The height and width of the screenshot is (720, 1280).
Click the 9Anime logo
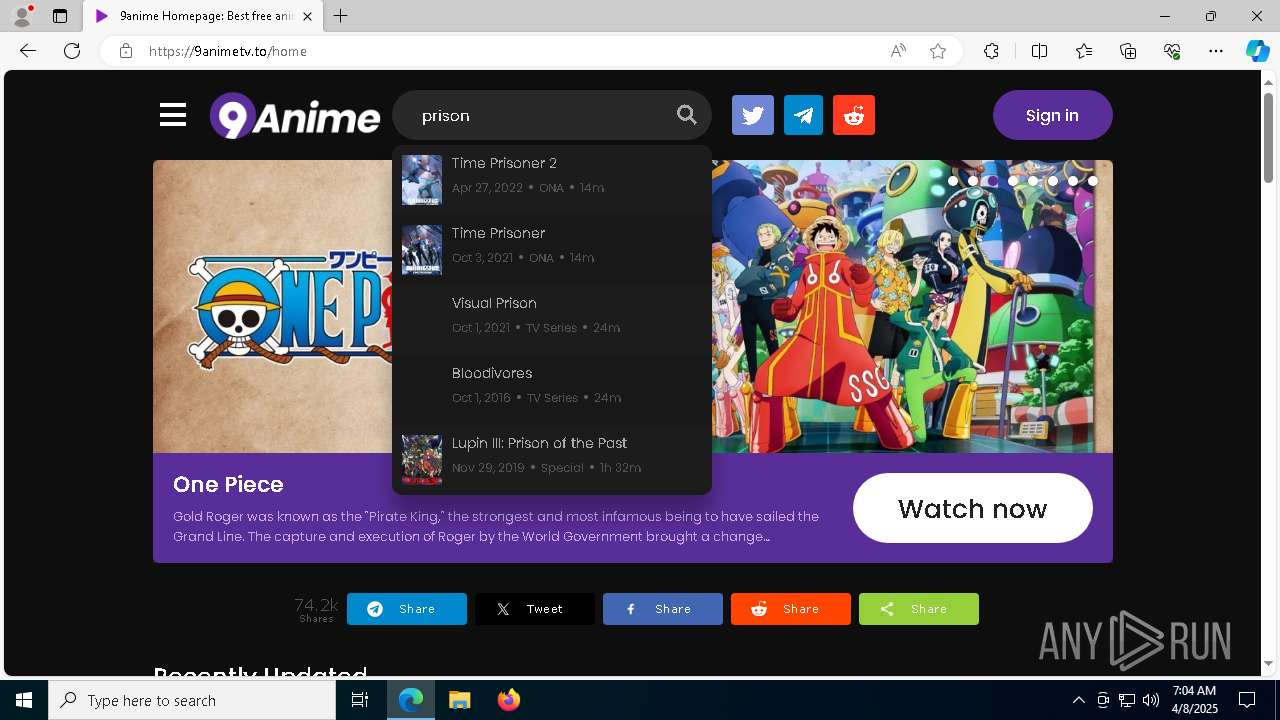[x=295, y=116]
